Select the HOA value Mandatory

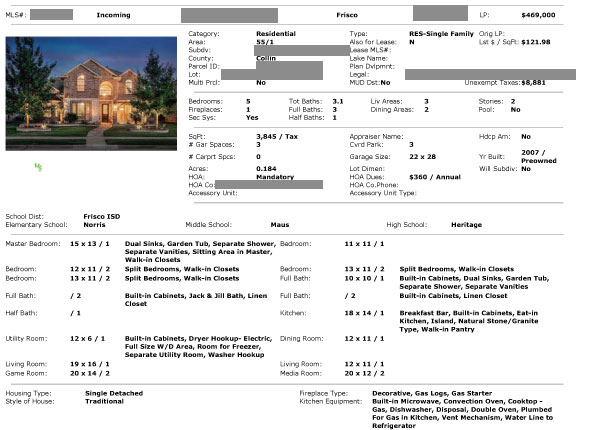[x=275, y=177]
